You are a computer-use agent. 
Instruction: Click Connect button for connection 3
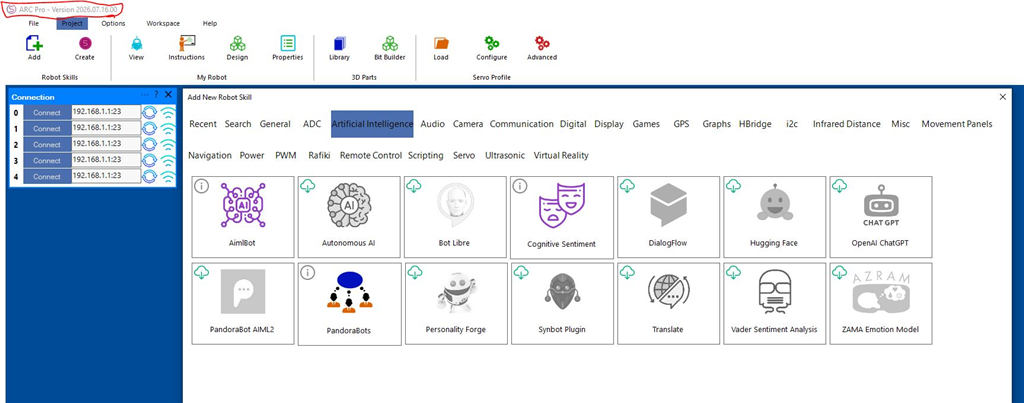(47, 160)
